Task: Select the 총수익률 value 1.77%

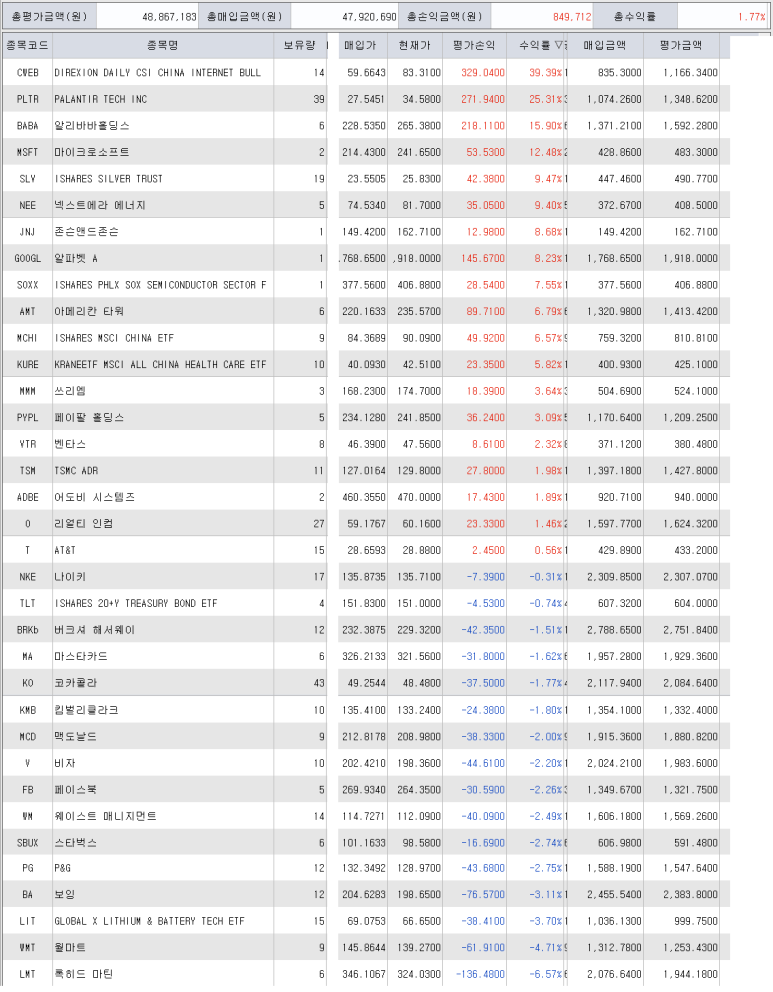Action: [x=751, y=16]
